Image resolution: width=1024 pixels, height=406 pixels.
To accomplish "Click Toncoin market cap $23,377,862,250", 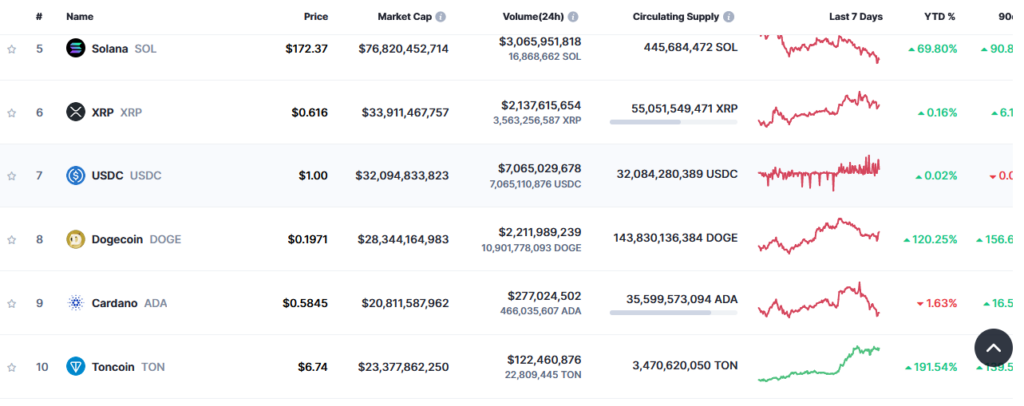I will tap(404, 367).
